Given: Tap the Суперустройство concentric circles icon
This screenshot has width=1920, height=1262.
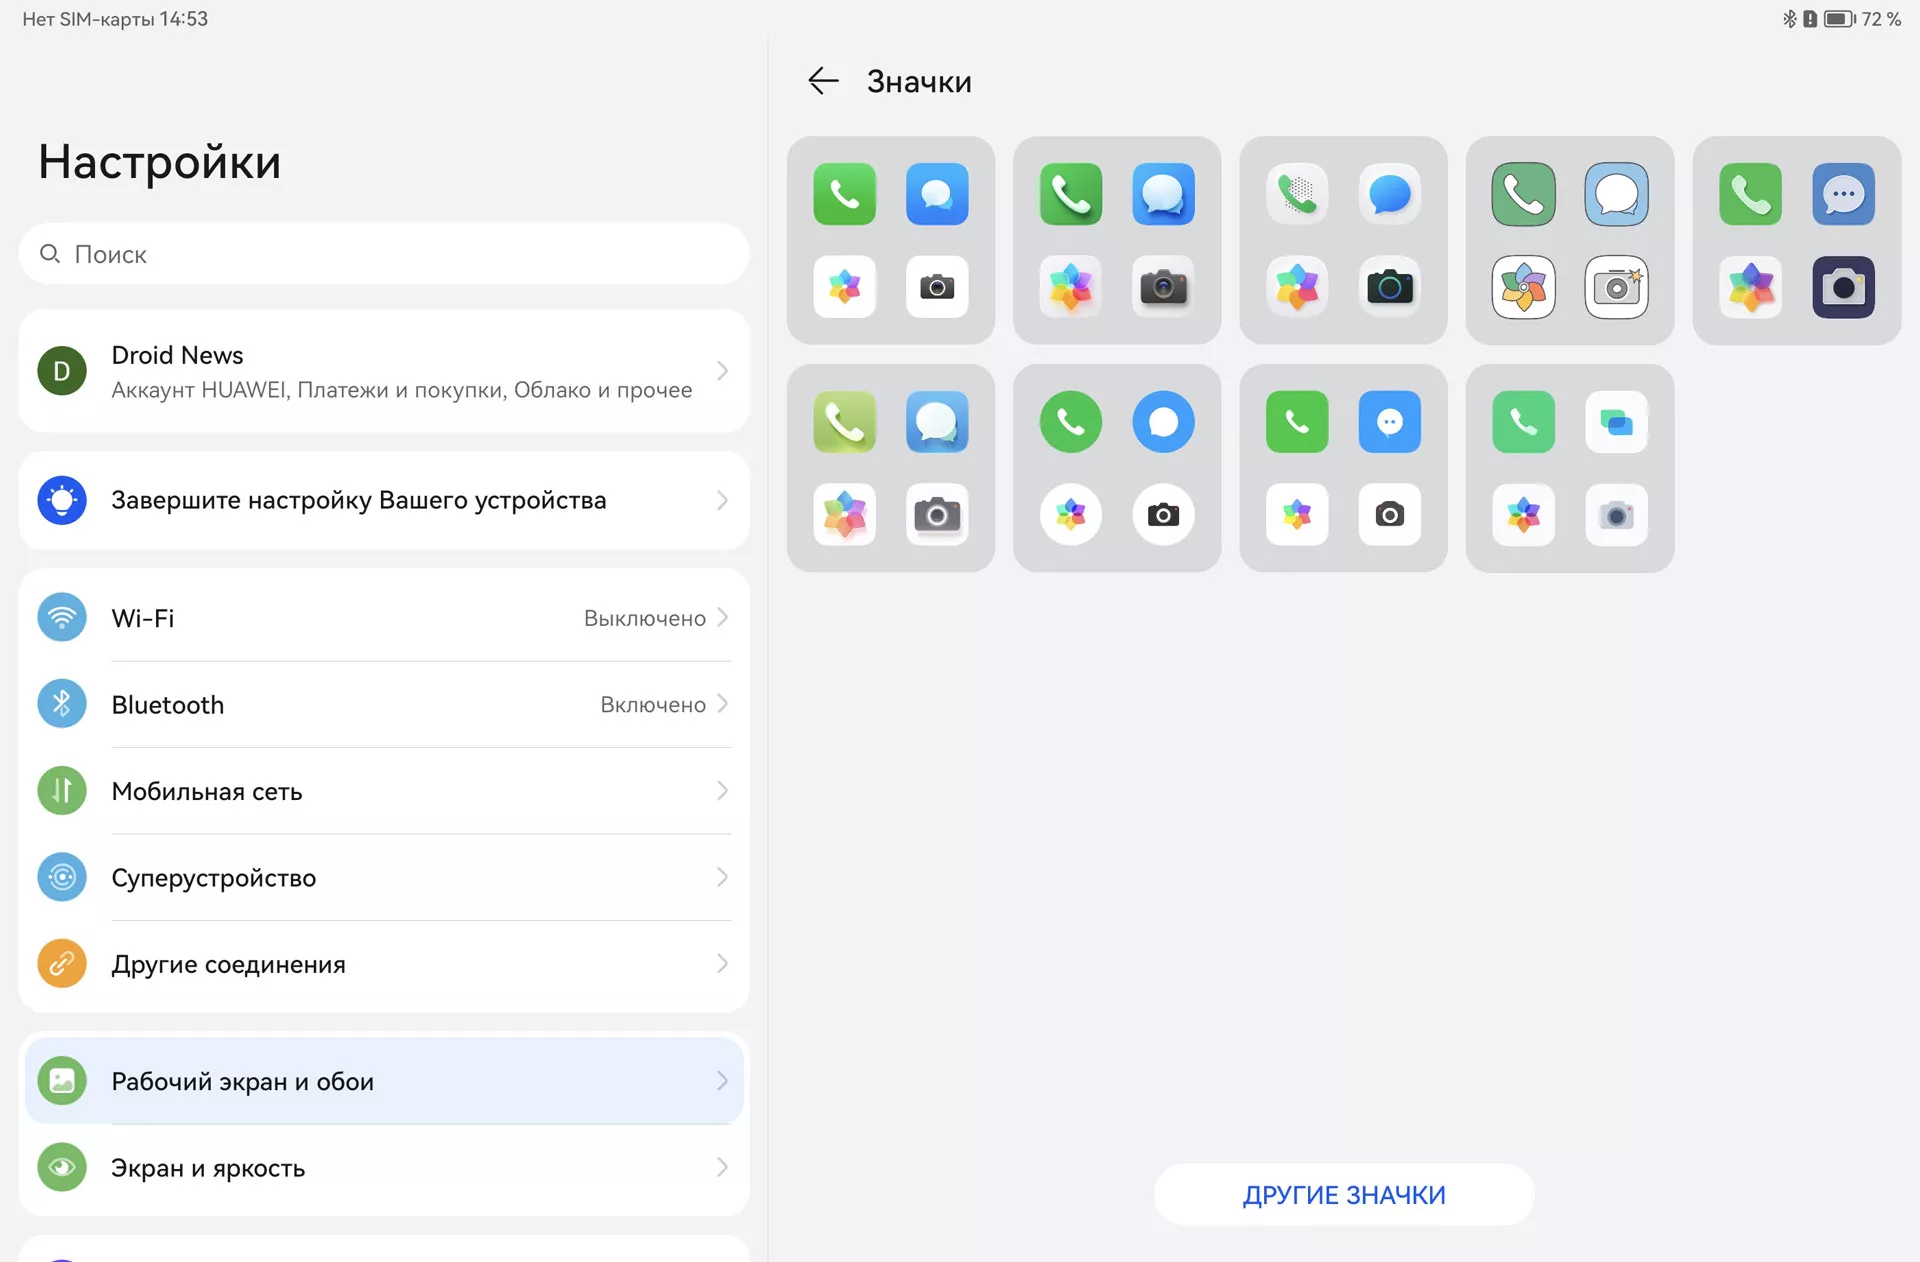Looking at the screenshot, I should [x=62, y=877].
